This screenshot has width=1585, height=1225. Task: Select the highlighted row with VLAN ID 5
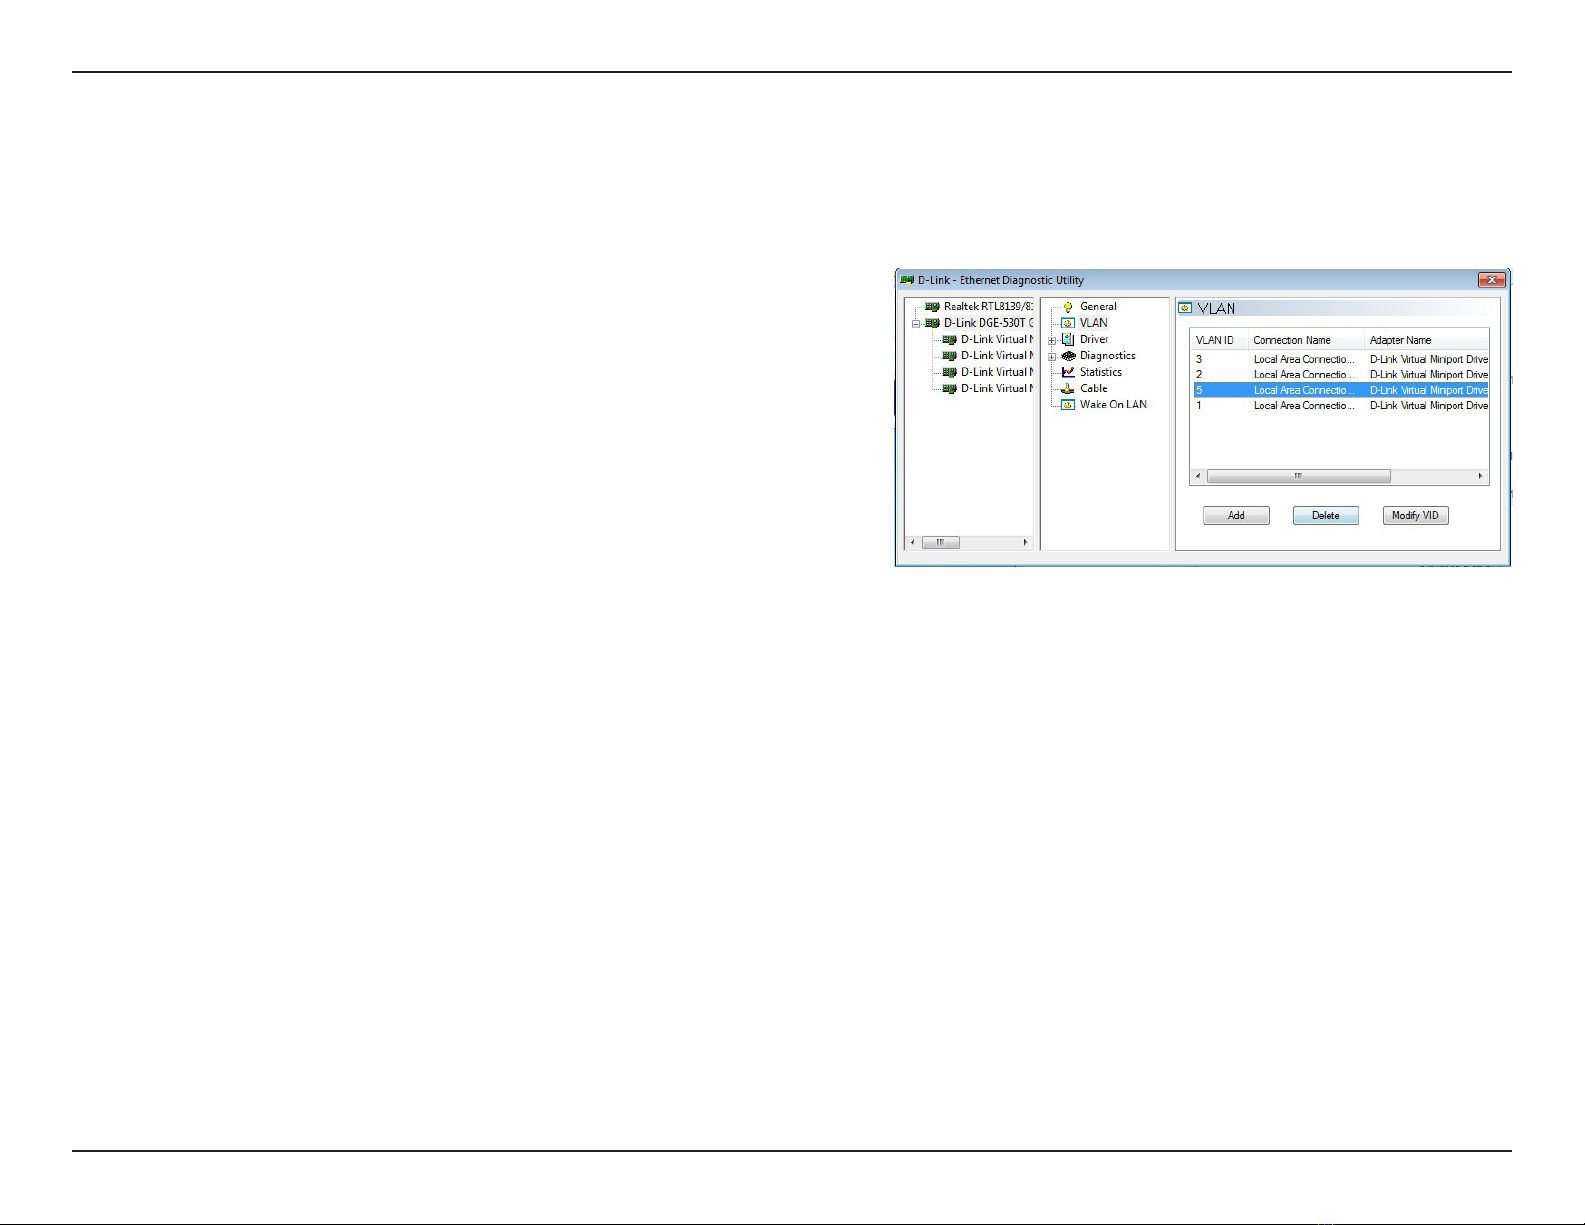click(x=1340, y=390)
